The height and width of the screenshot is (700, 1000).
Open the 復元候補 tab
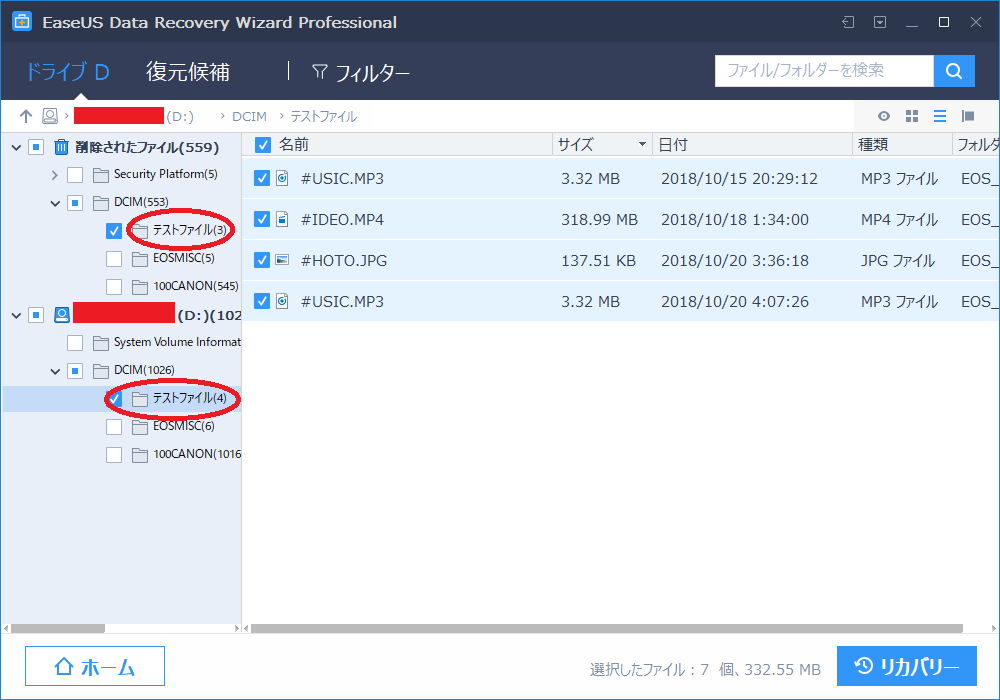pyautogui.click(x=188, y=72)
